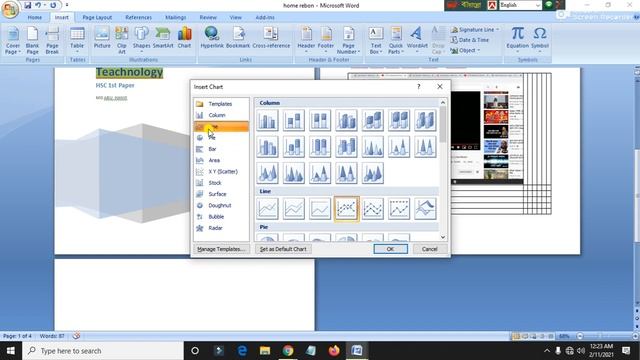Insert a Blank Page
The width and height of the screenshot is (640, 360).
click(32, 40)
